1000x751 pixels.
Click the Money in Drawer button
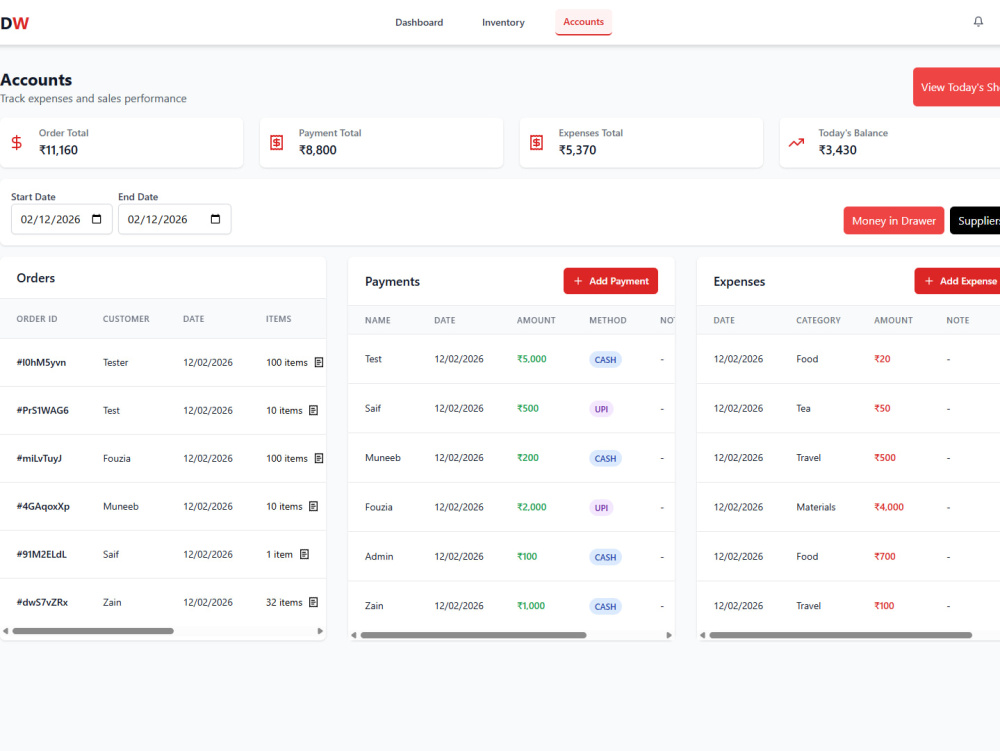(893, 221)
